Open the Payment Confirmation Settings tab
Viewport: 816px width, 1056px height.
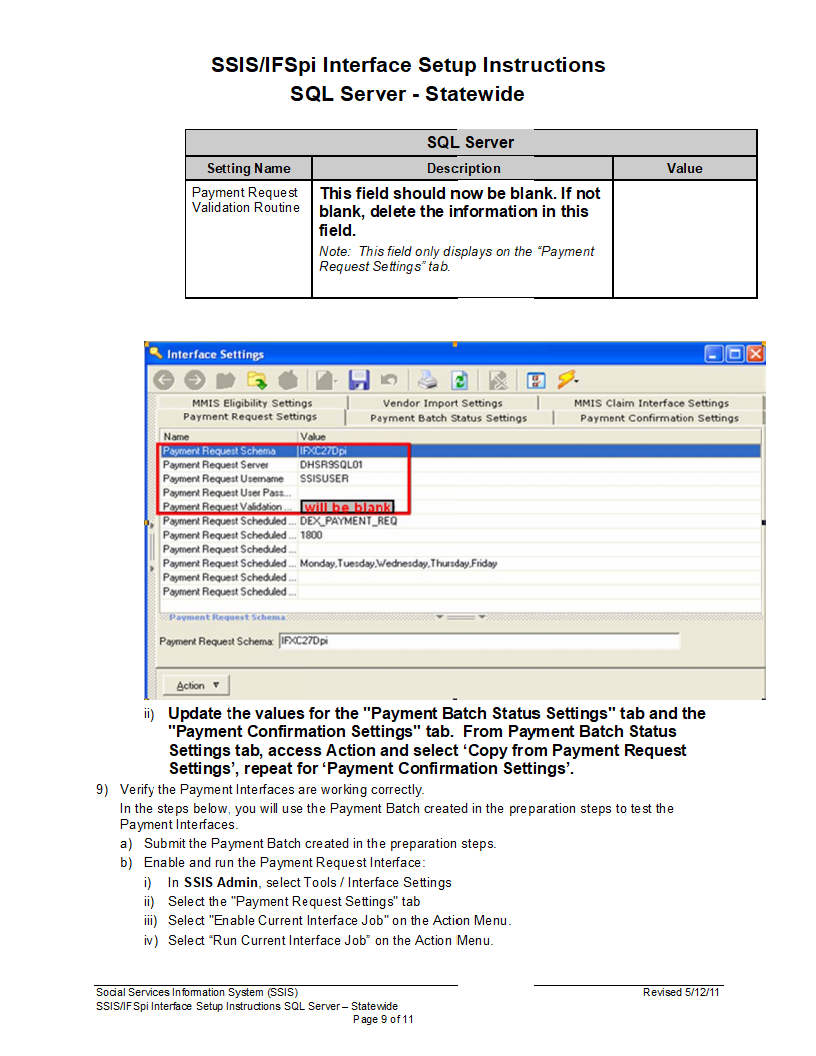tap(659, 418)
